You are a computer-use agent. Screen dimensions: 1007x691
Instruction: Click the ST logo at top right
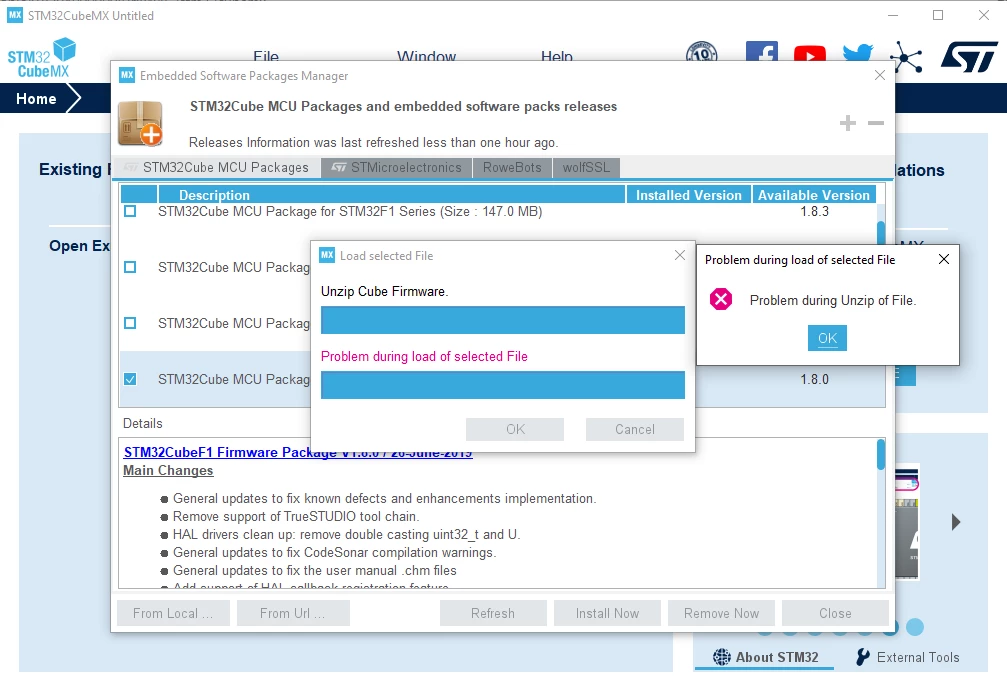coord(969,57)
